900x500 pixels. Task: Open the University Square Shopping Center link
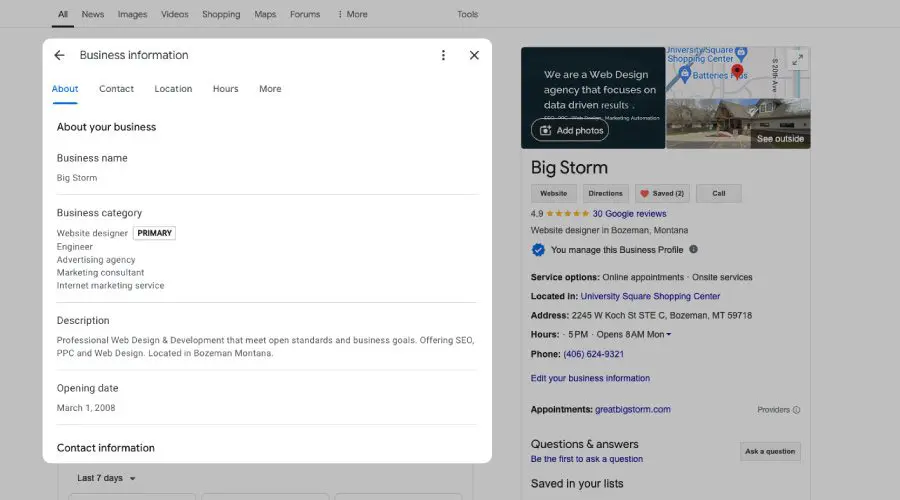click(x=650, y=296)
